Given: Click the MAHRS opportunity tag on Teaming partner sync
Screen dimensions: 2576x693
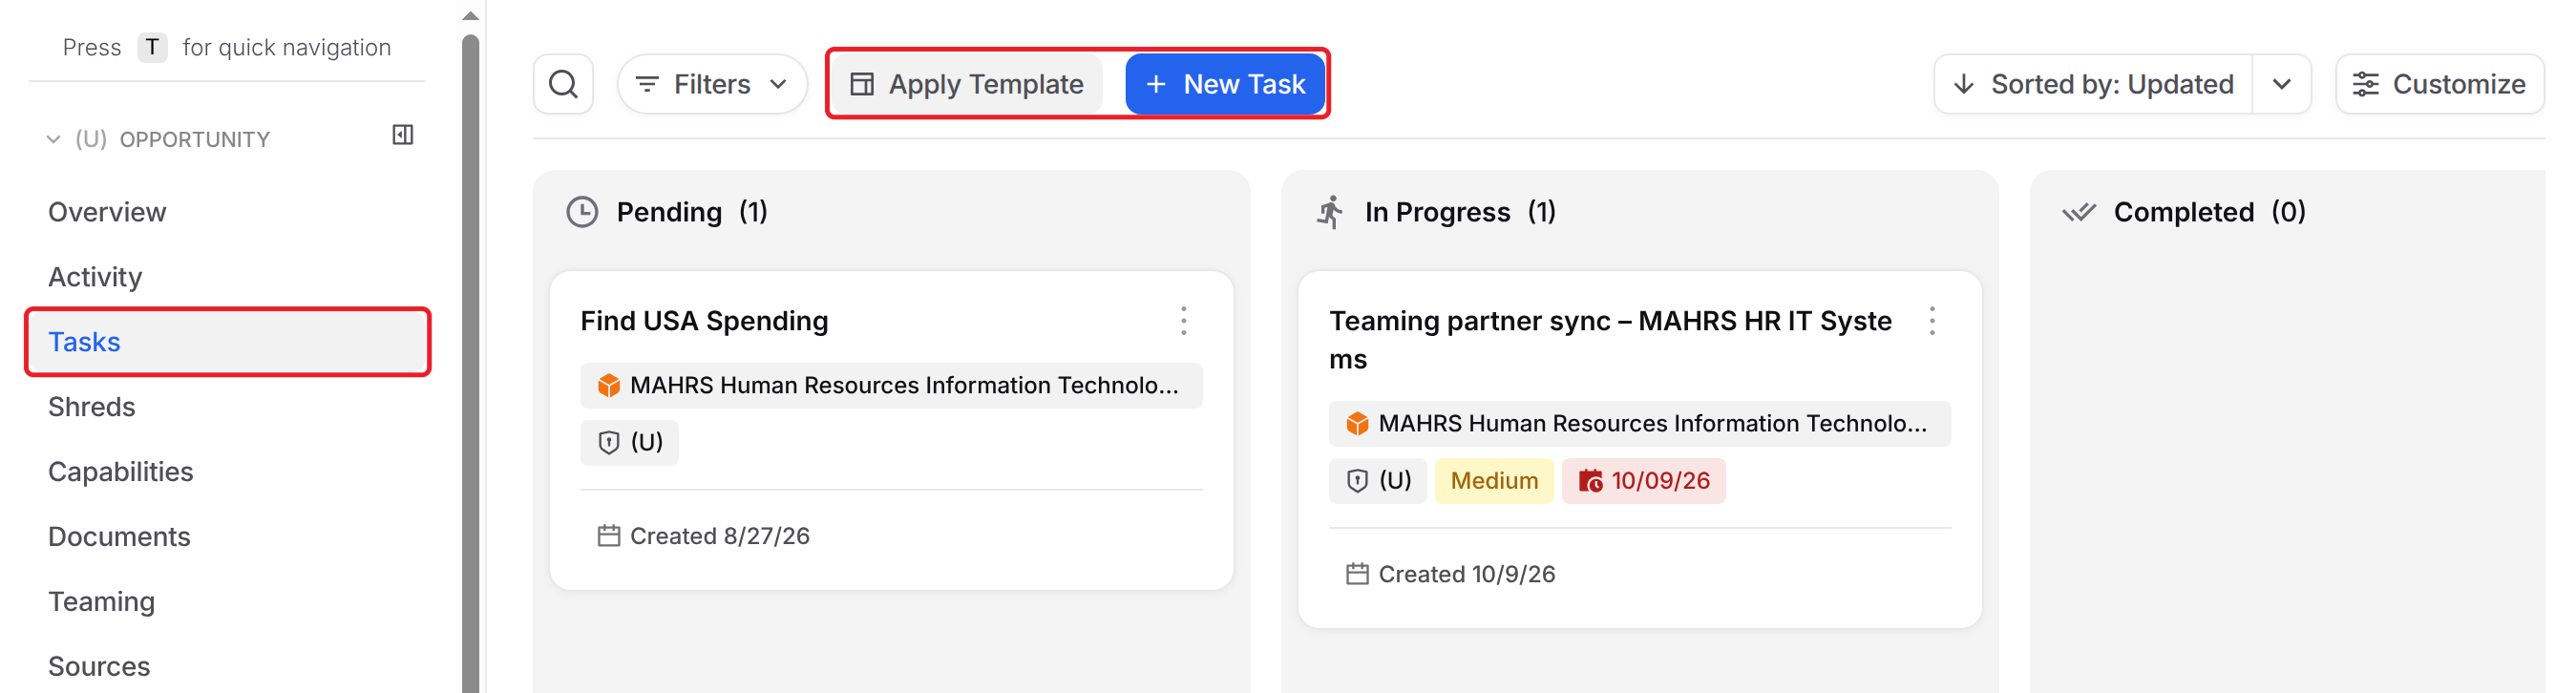Looking at the screenshot, I should click(x=1639, y=424).
